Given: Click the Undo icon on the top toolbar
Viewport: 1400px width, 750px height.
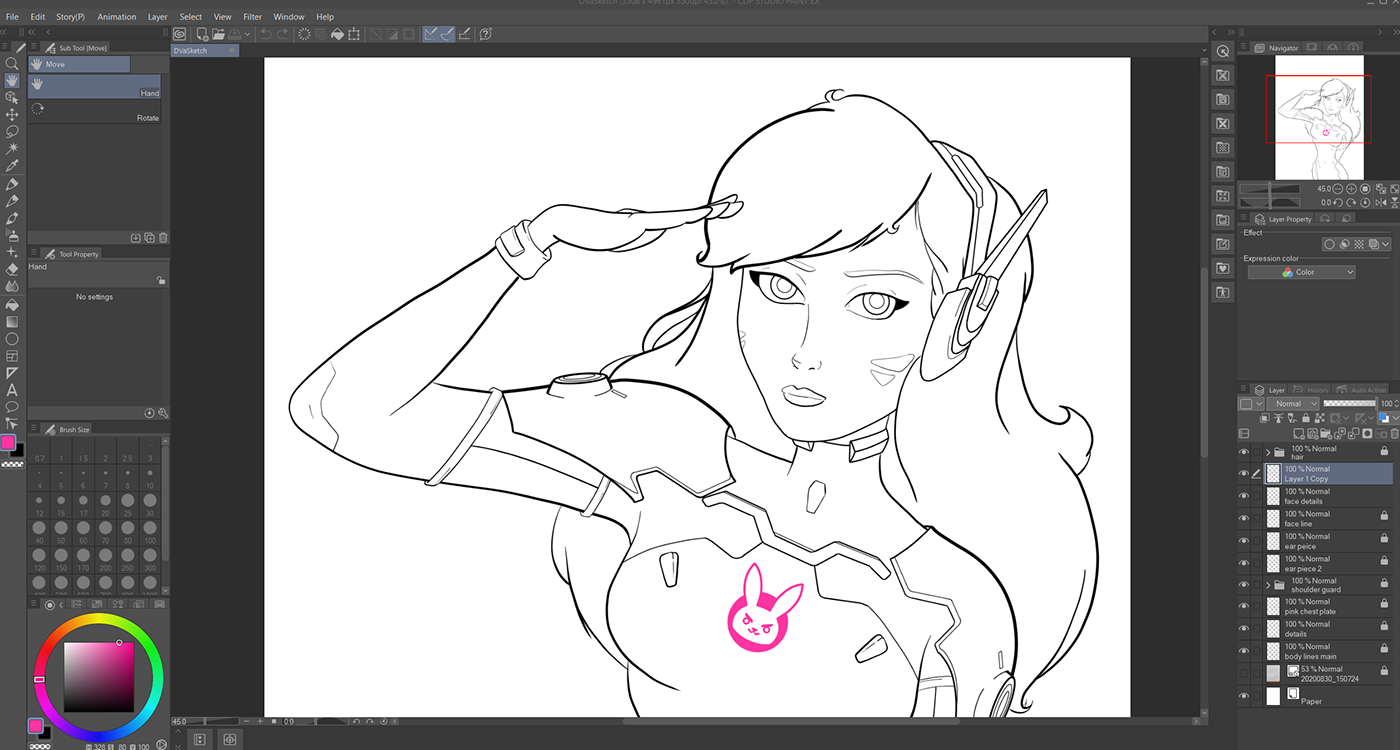Looking at the screenshot, I should click(264, 33).
